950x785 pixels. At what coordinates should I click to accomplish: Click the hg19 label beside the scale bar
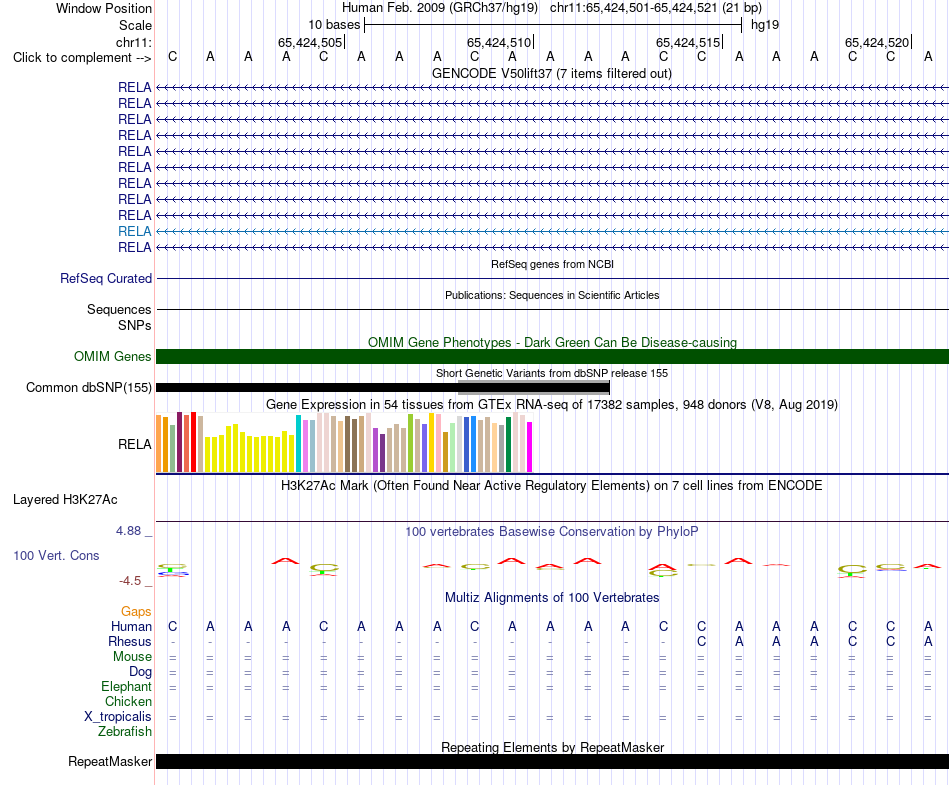[765, 25]
